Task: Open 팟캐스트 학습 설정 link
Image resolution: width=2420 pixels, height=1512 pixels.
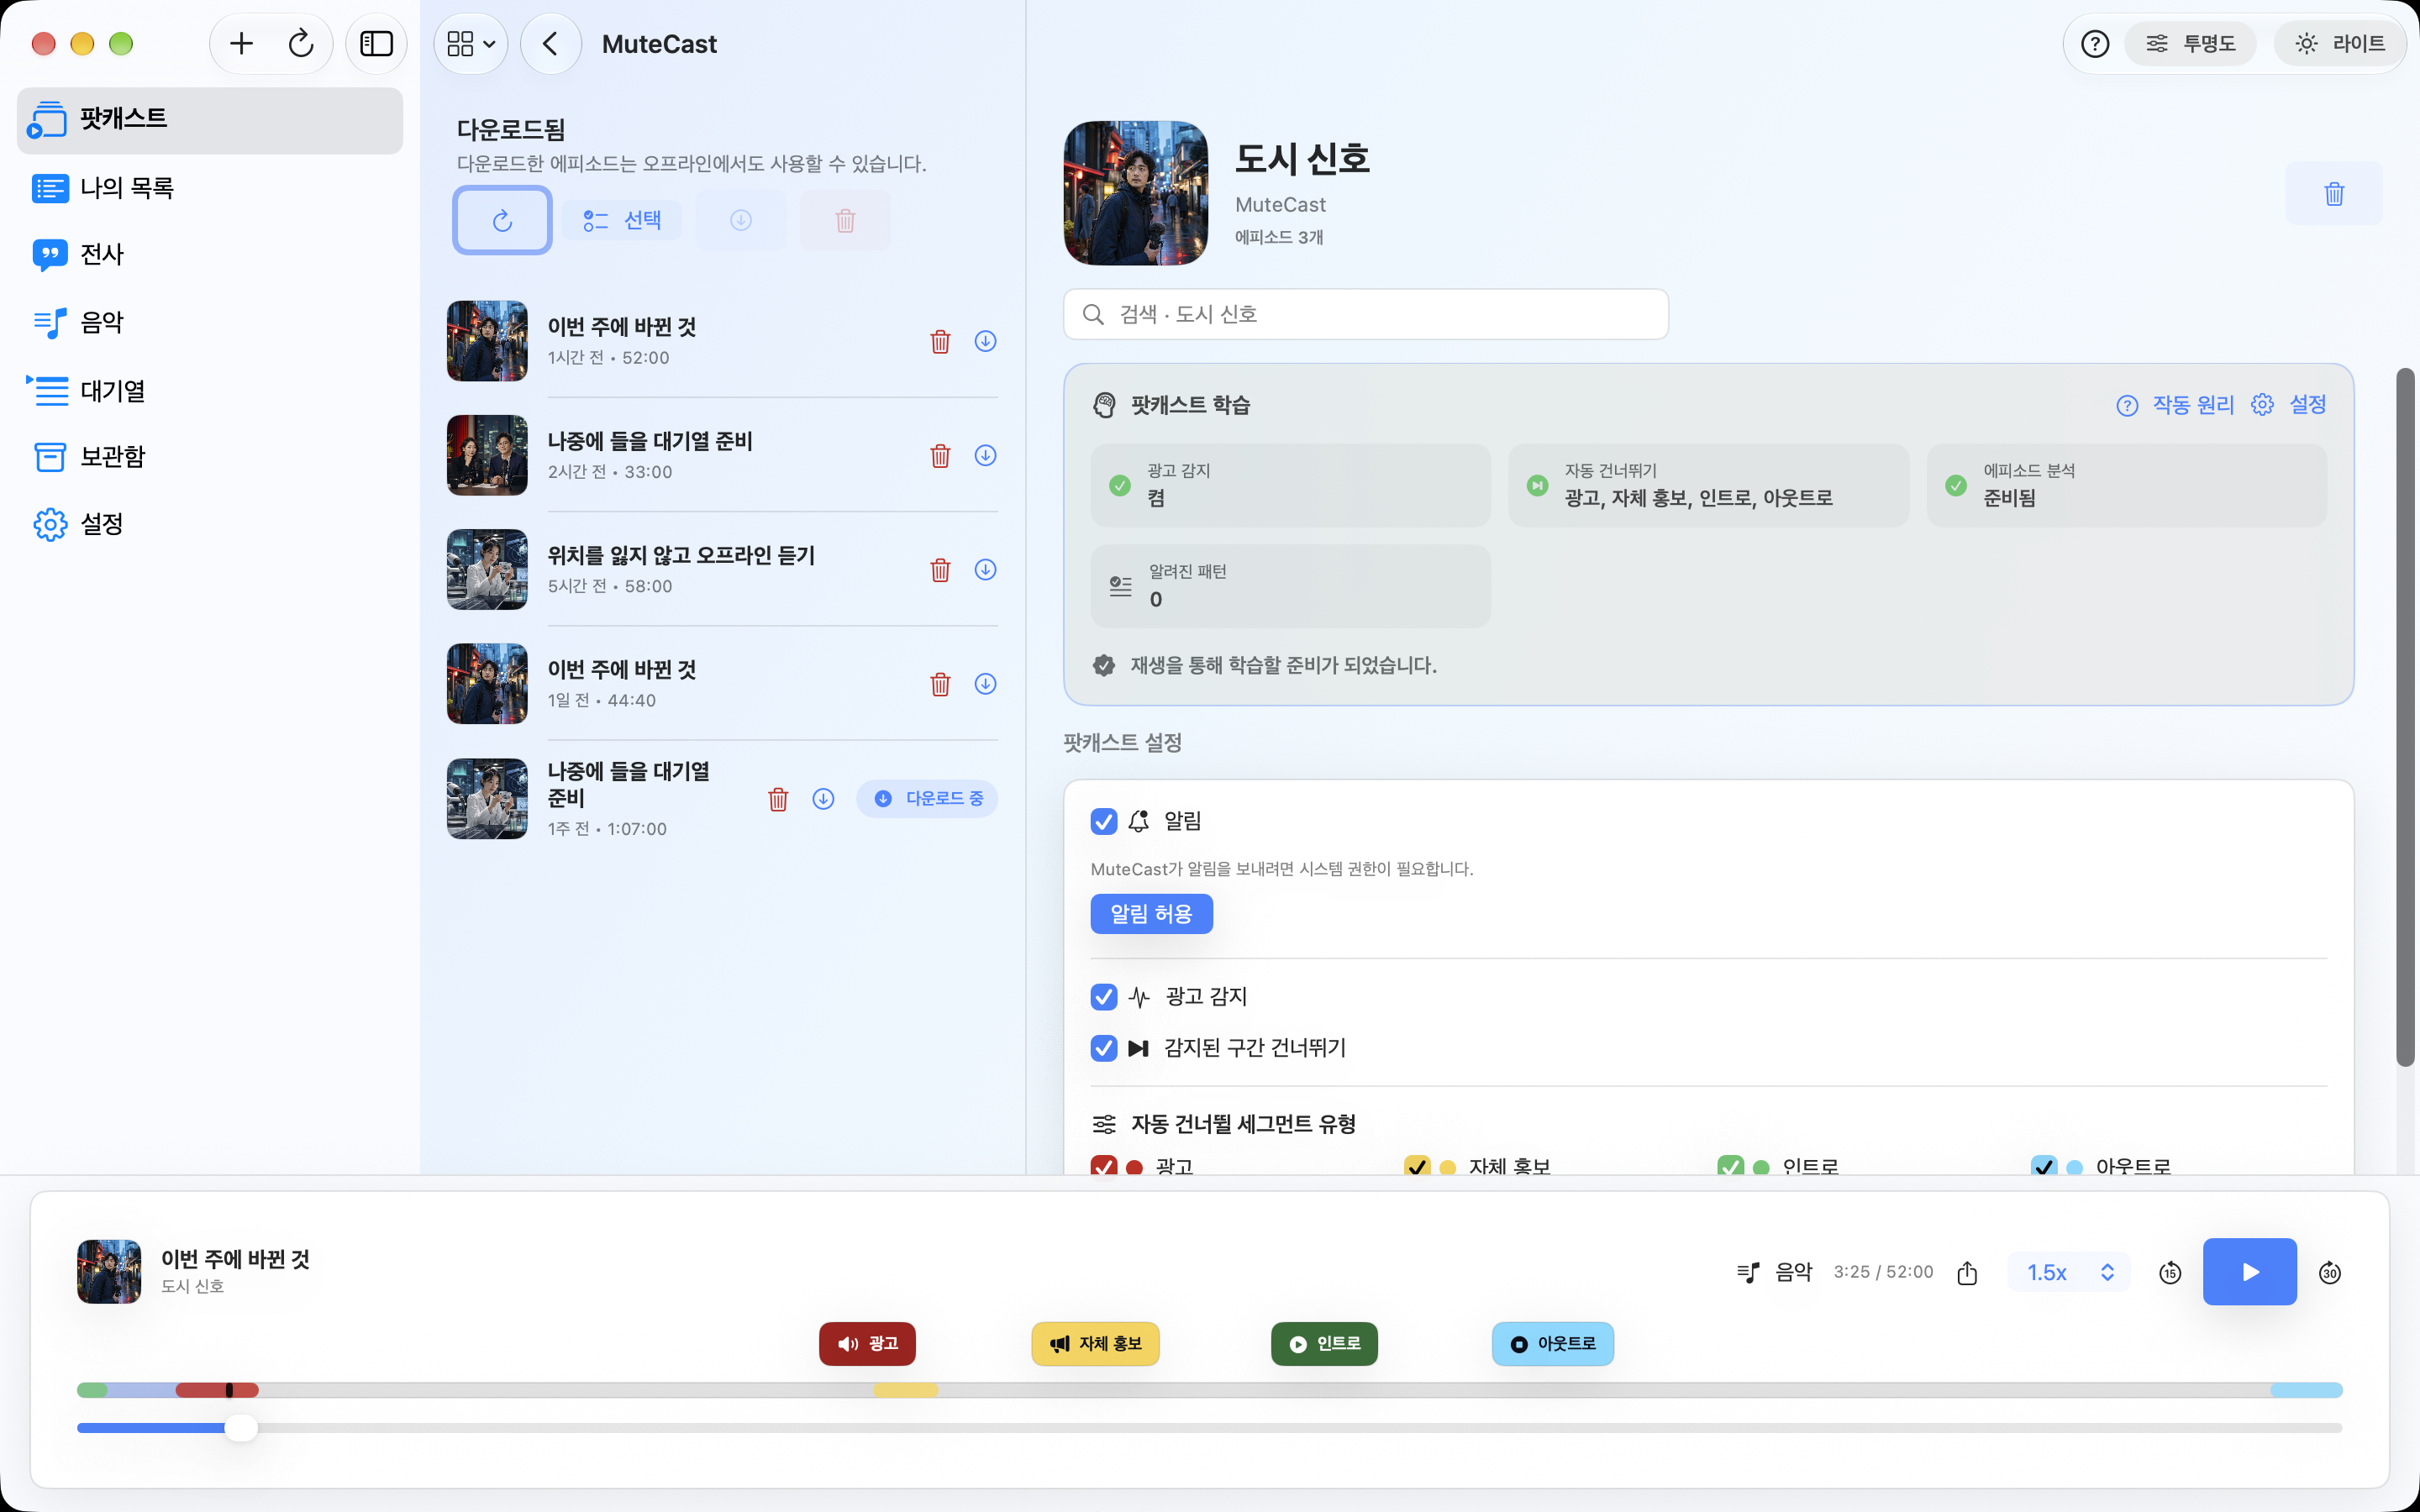Action: (2289, 405)
